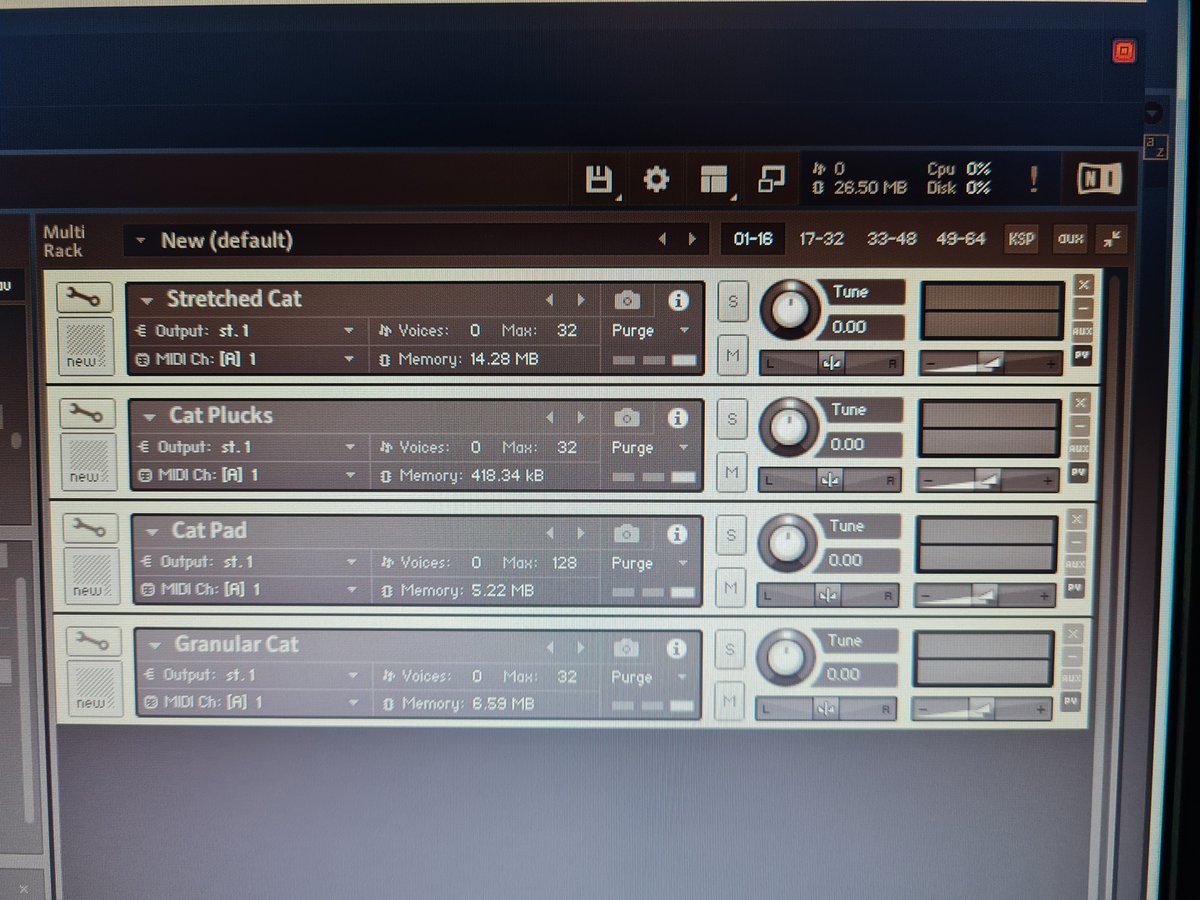
Task: Select instrument page 49-64
Action: pyautogui.click(x=960, y=239)
